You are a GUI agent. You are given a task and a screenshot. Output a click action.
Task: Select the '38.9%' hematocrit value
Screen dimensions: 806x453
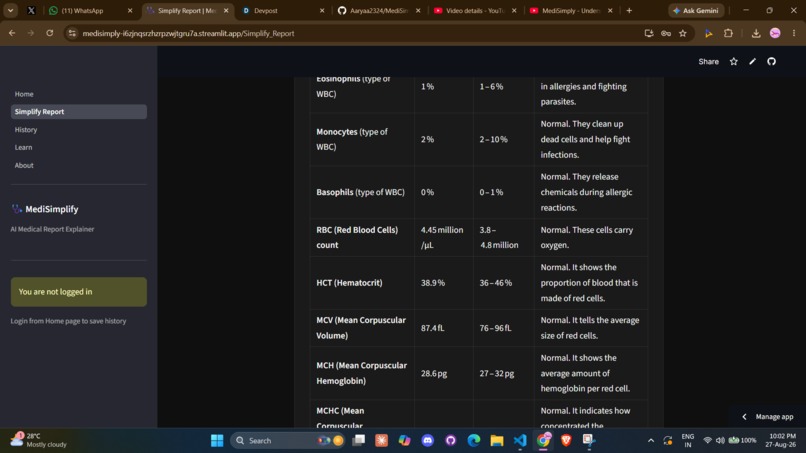click(x=433, y=283)
